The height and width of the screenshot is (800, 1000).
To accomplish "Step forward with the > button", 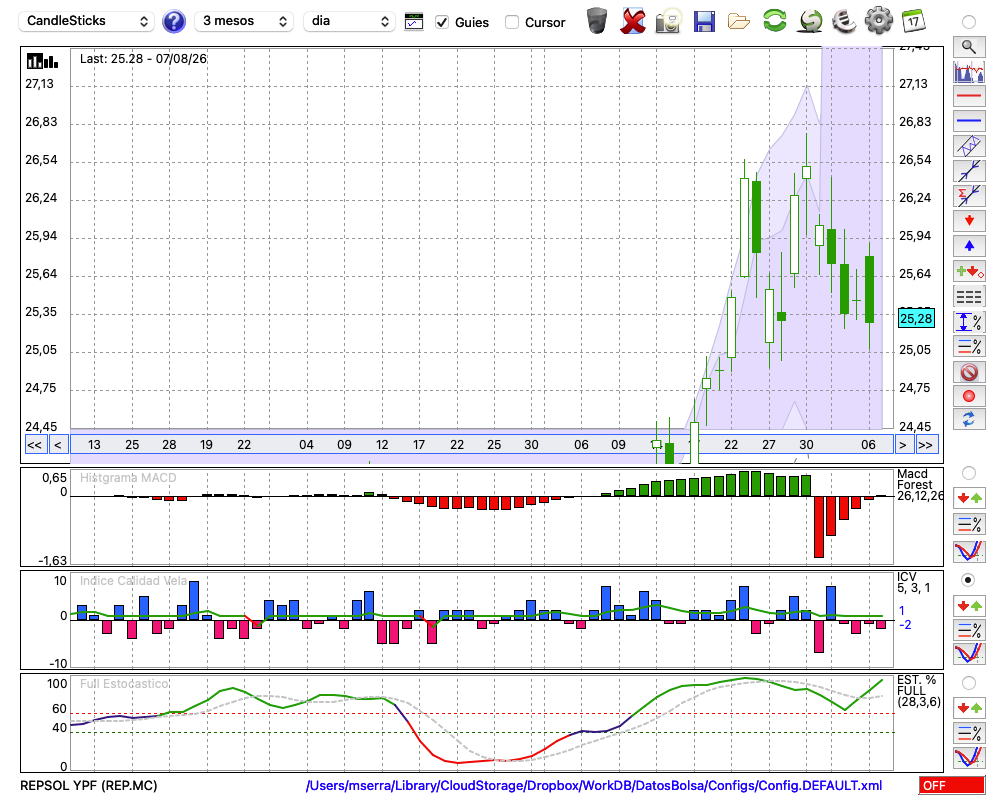I will (x=902, y=445).
